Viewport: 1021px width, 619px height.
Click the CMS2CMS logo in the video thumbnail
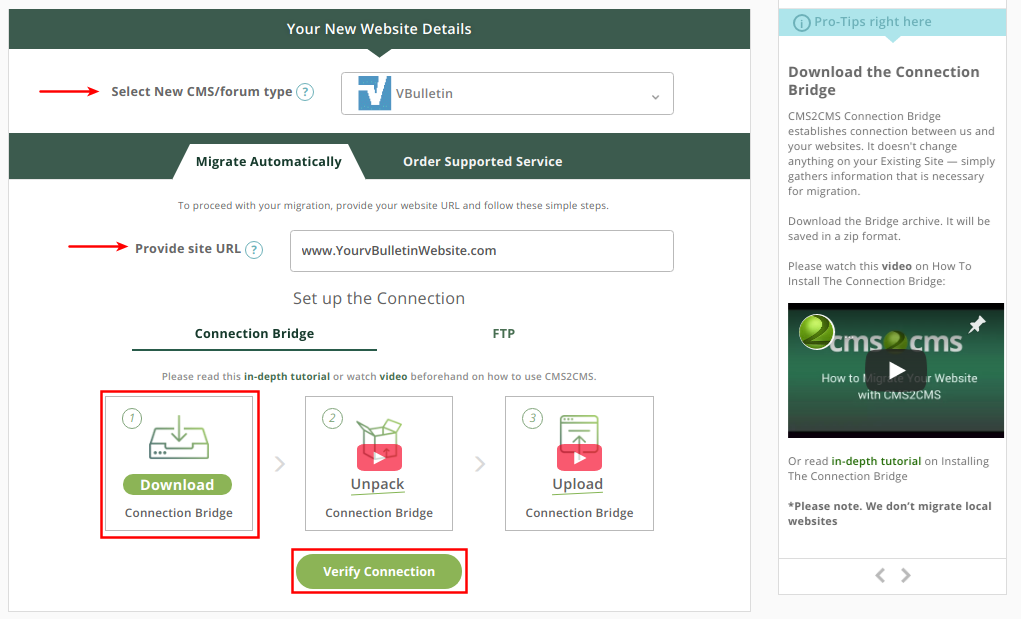tap(817, 331)
